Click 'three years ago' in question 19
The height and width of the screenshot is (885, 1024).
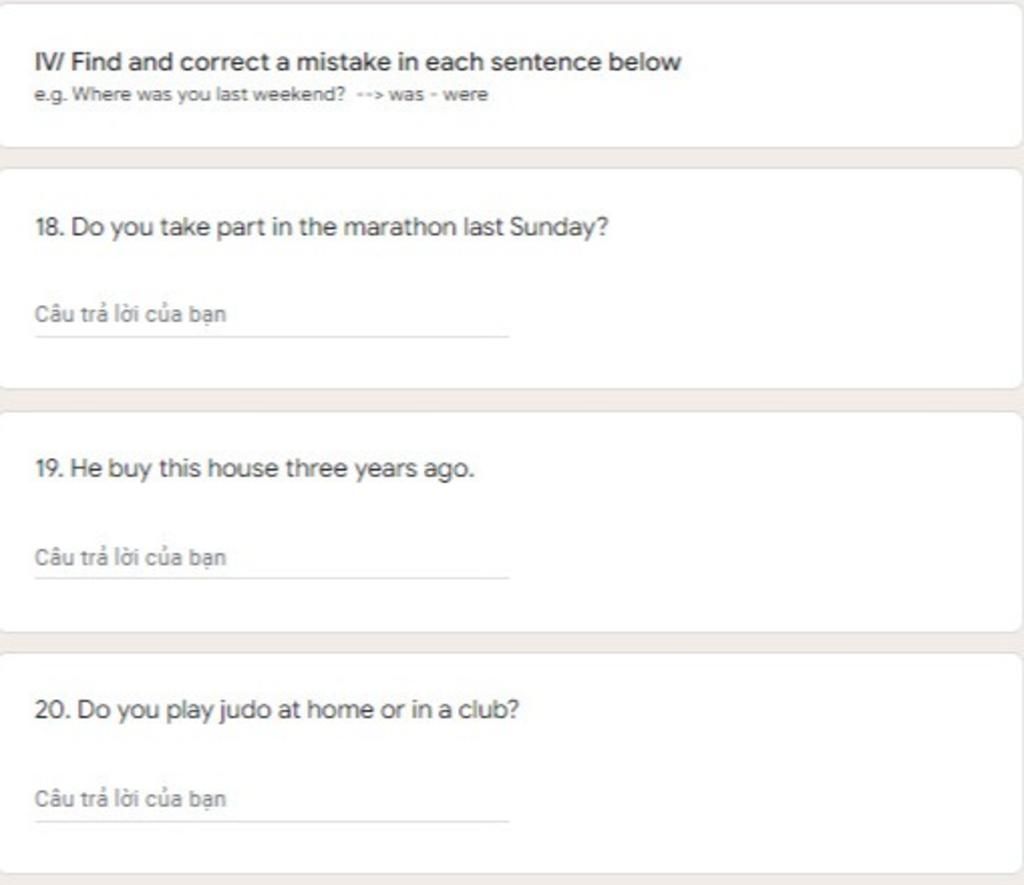[380, 470]
